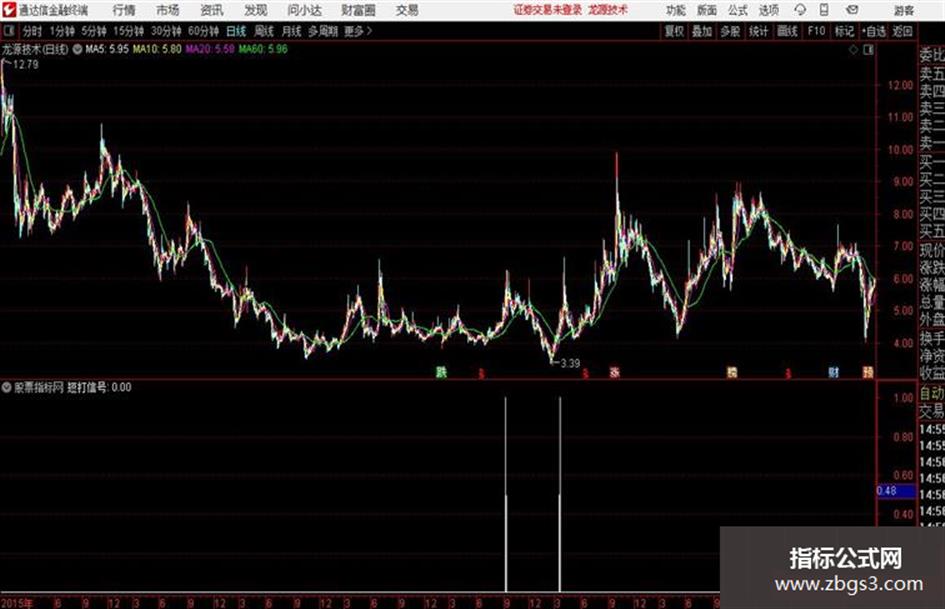Click the 龙源技术(日线) chart title

(x=36, y=49)
